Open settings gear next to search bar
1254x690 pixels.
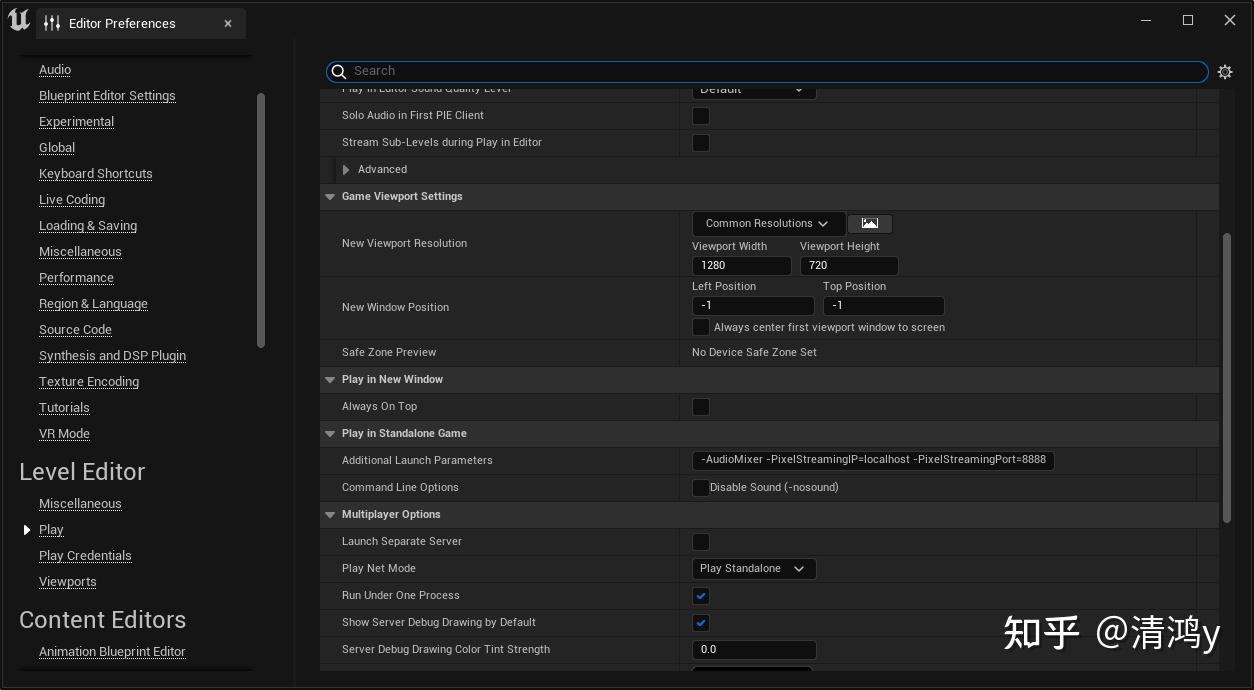1225,72
